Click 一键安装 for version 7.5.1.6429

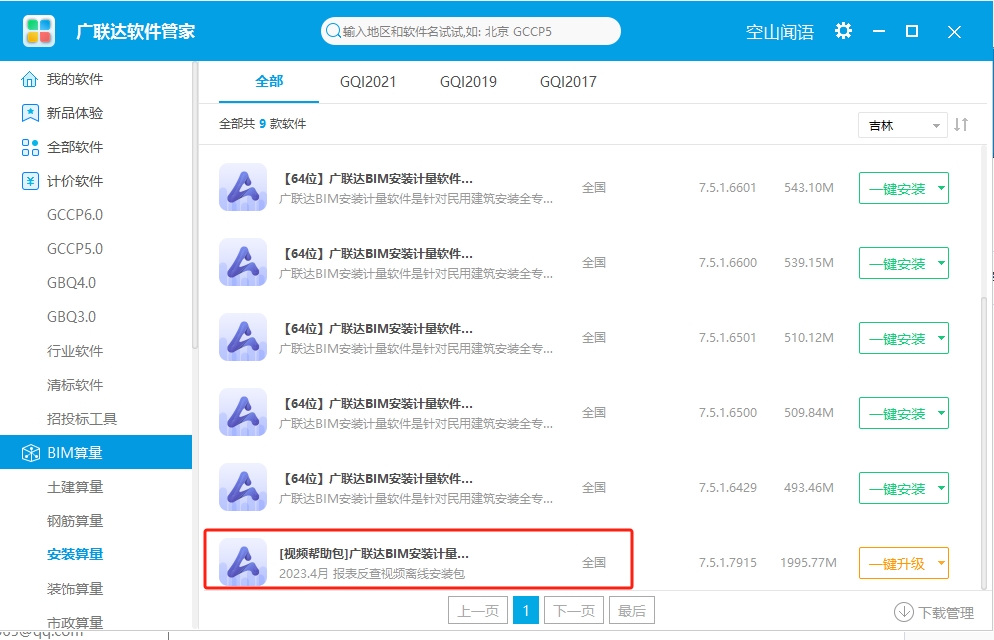pos(897,488)
